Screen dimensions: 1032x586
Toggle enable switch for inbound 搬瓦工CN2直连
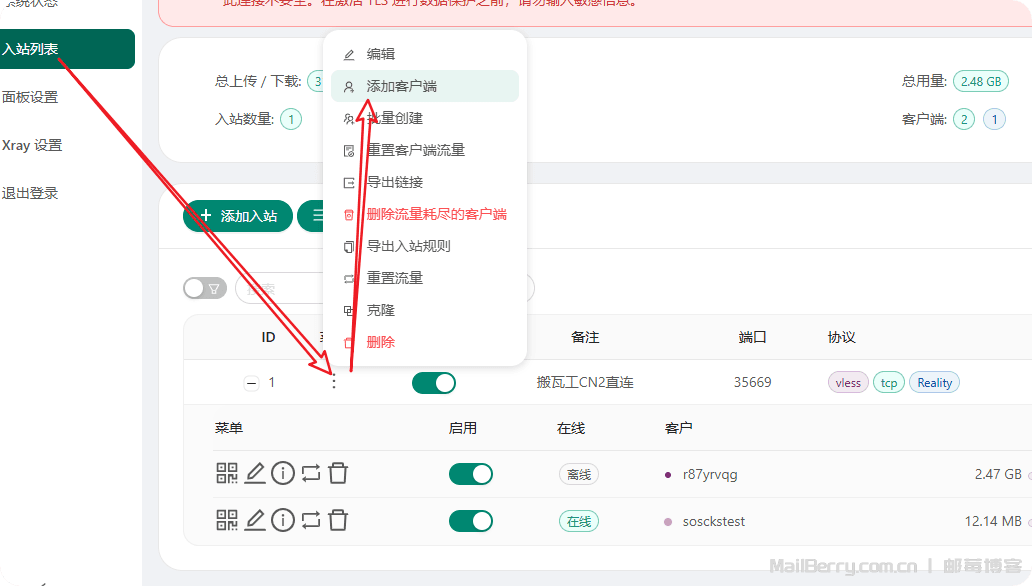point(433,383)
